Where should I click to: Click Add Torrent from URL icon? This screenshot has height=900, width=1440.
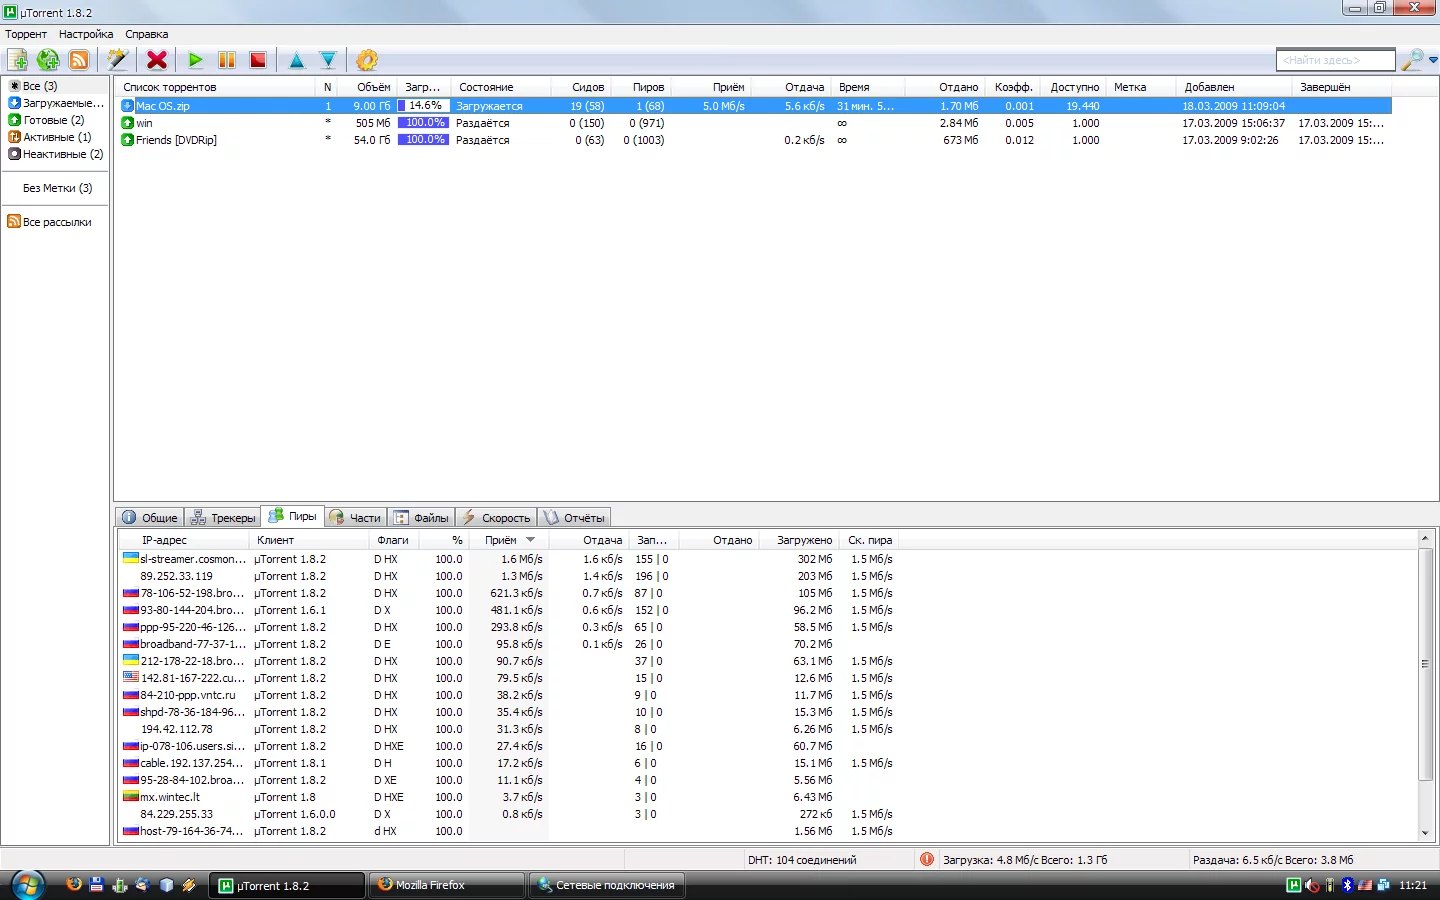pos(48,60)
